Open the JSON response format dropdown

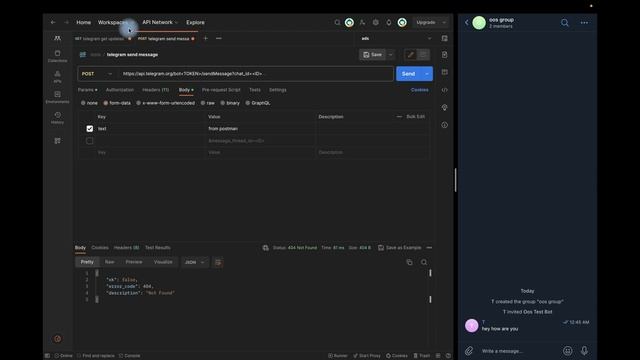click(x=195, y=262)
